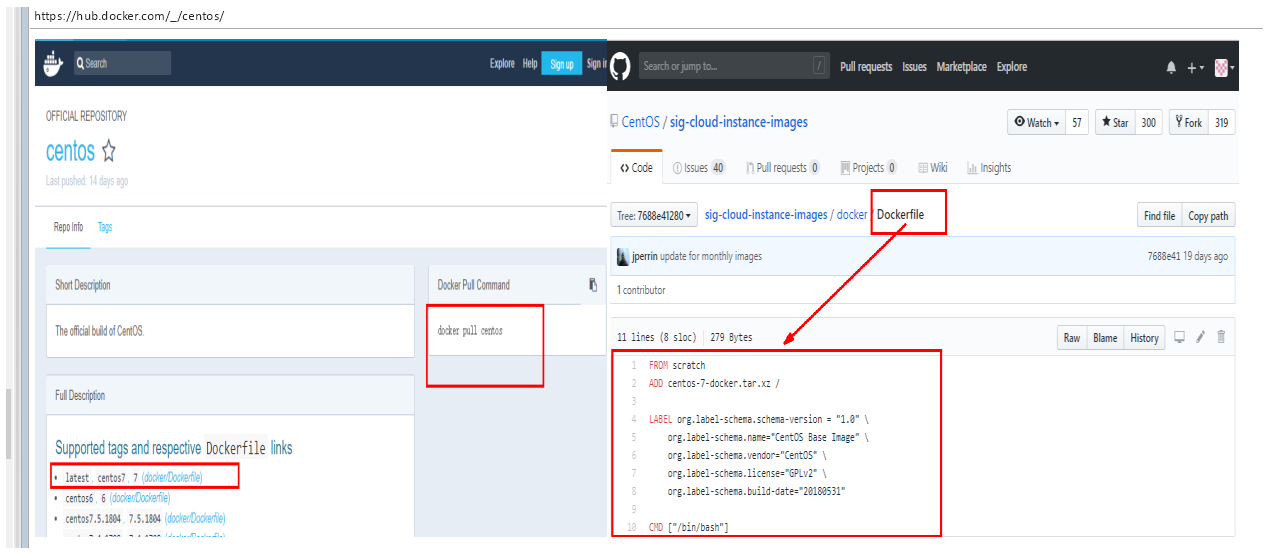Open the user avatar menu
Viewport: 1267px width, 553px height.
click(x=1224, y=67)
